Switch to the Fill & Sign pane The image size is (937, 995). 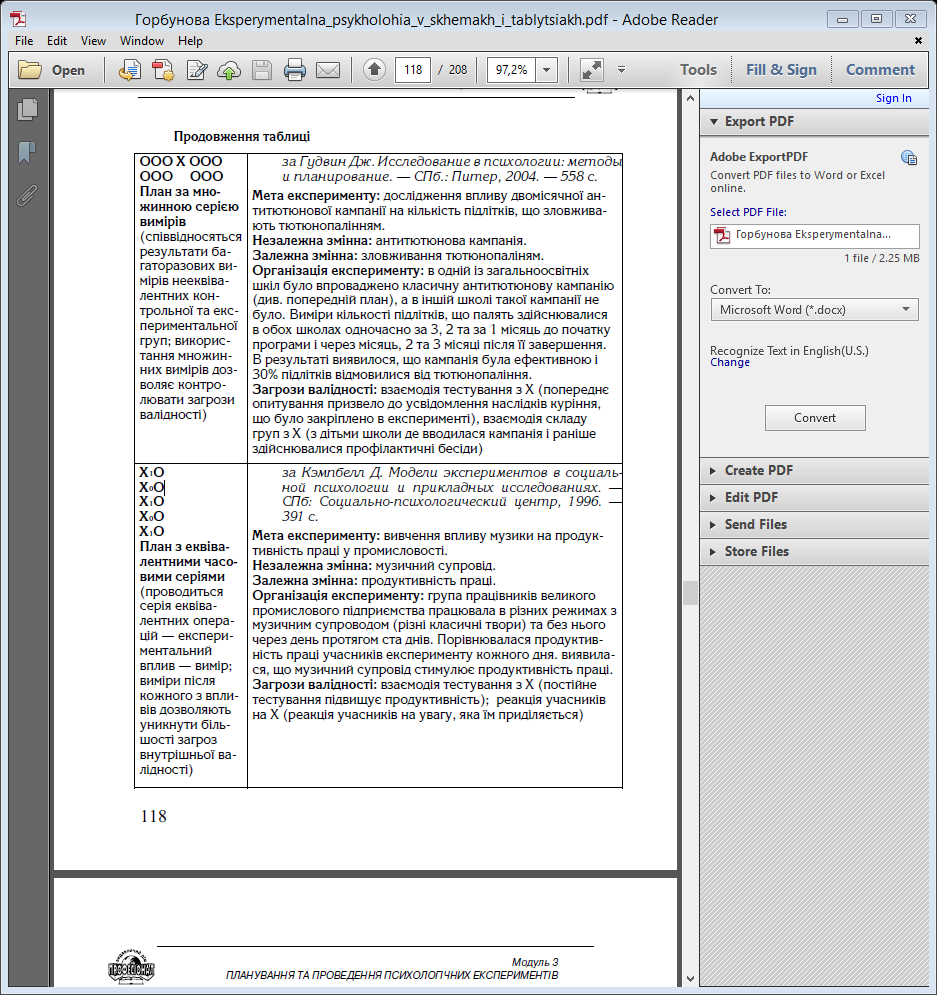[x=781, y=70]
